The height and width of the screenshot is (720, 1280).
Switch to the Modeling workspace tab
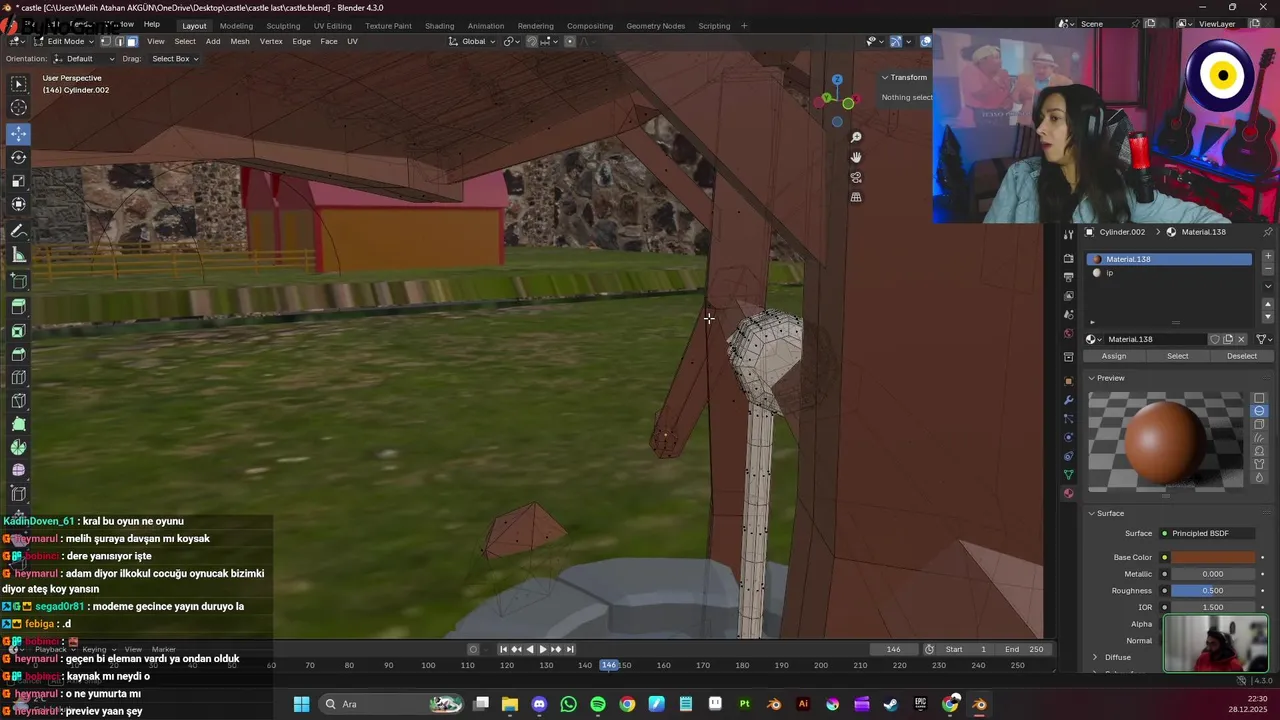point(236,26)
